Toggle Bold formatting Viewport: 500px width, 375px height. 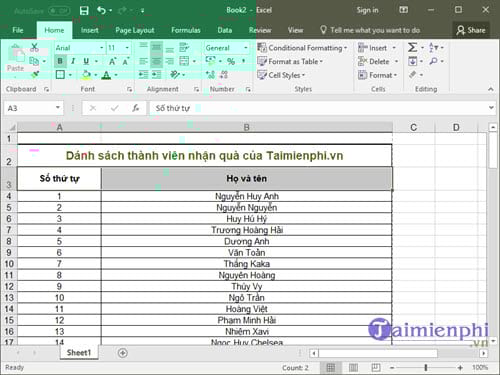pos(60,61)
